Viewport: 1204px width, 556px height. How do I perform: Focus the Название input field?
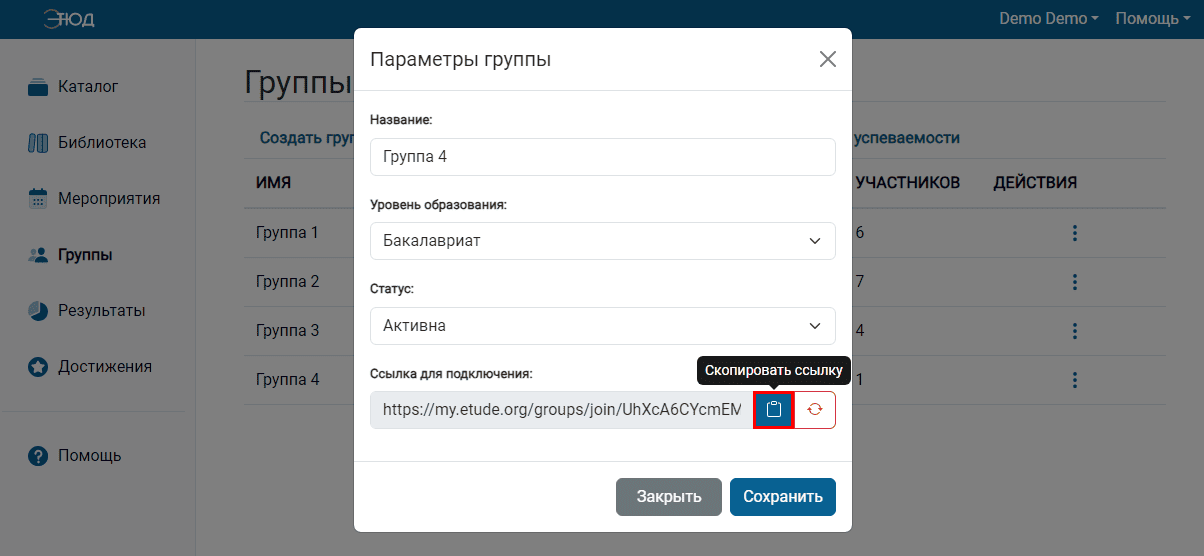[603, 157]
